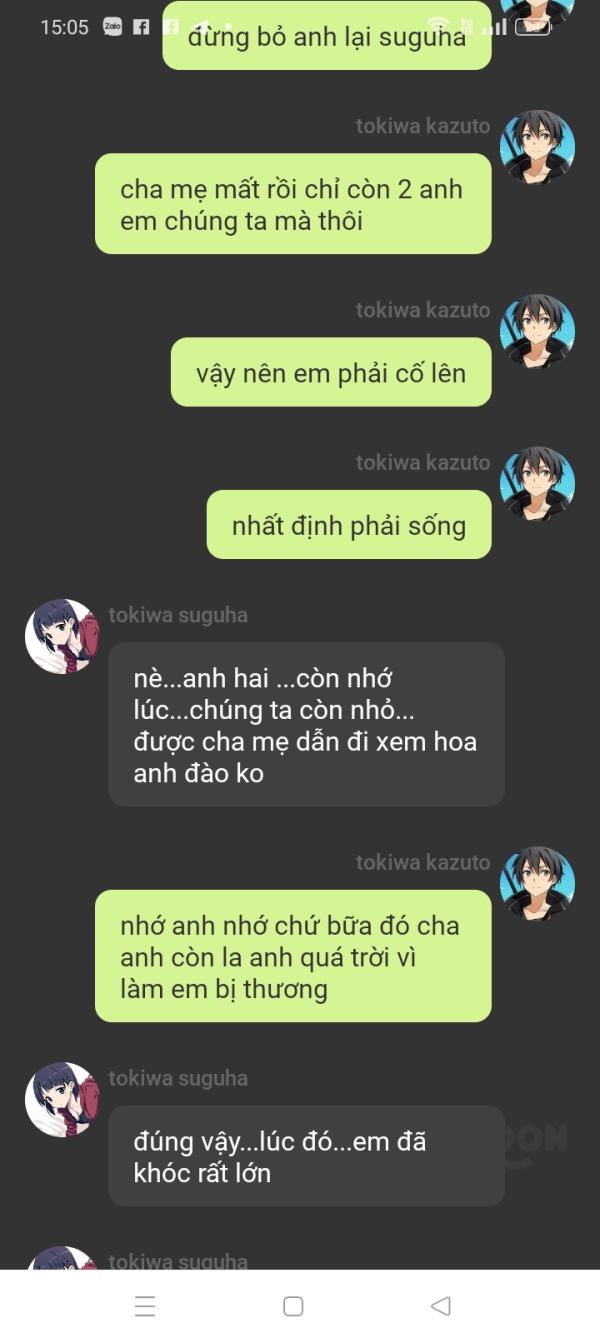The height and width of the screenshot is (1343, 600).
Task: Tap the Android back triangle button
Action: pyautogui.click(x=440, y=1306)
